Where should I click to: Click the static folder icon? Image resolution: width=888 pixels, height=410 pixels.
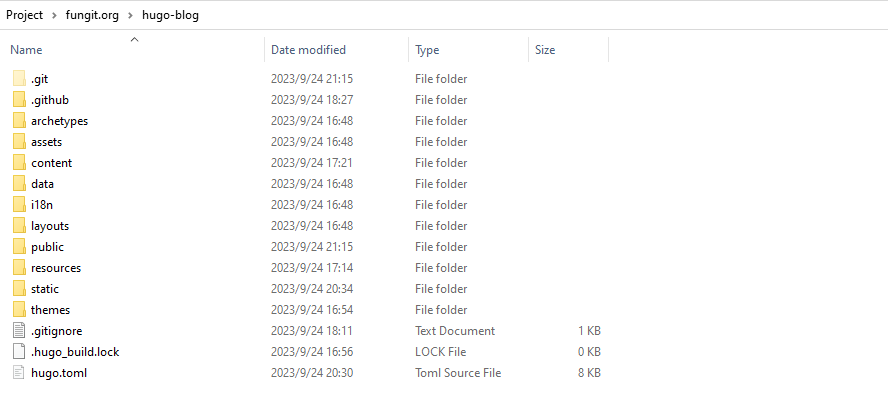[19, 288]
